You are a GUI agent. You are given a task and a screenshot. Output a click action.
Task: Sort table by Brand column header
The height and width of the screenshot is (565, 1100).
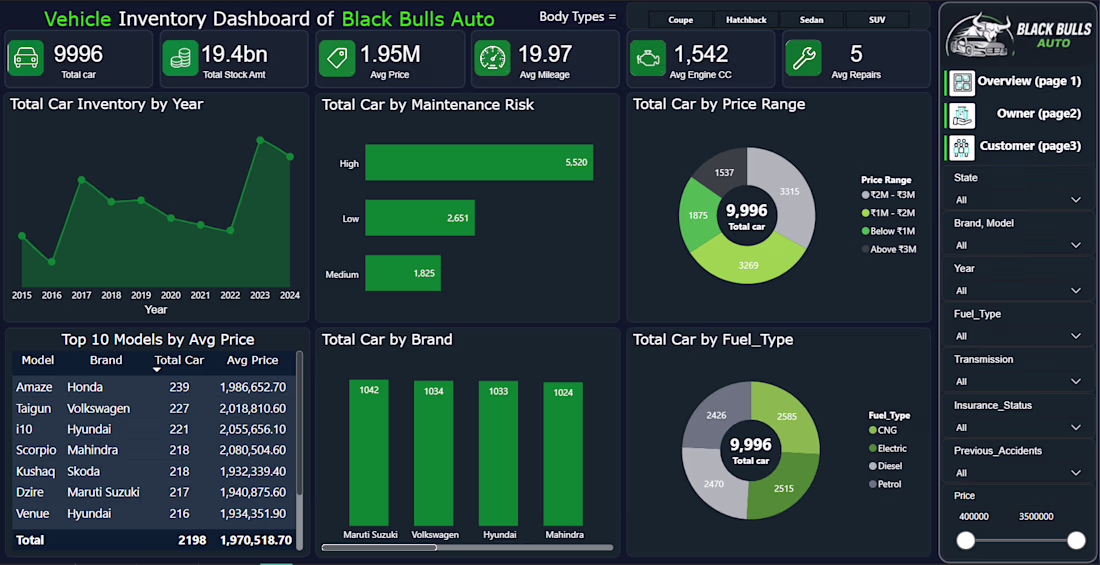pos(106,361)
